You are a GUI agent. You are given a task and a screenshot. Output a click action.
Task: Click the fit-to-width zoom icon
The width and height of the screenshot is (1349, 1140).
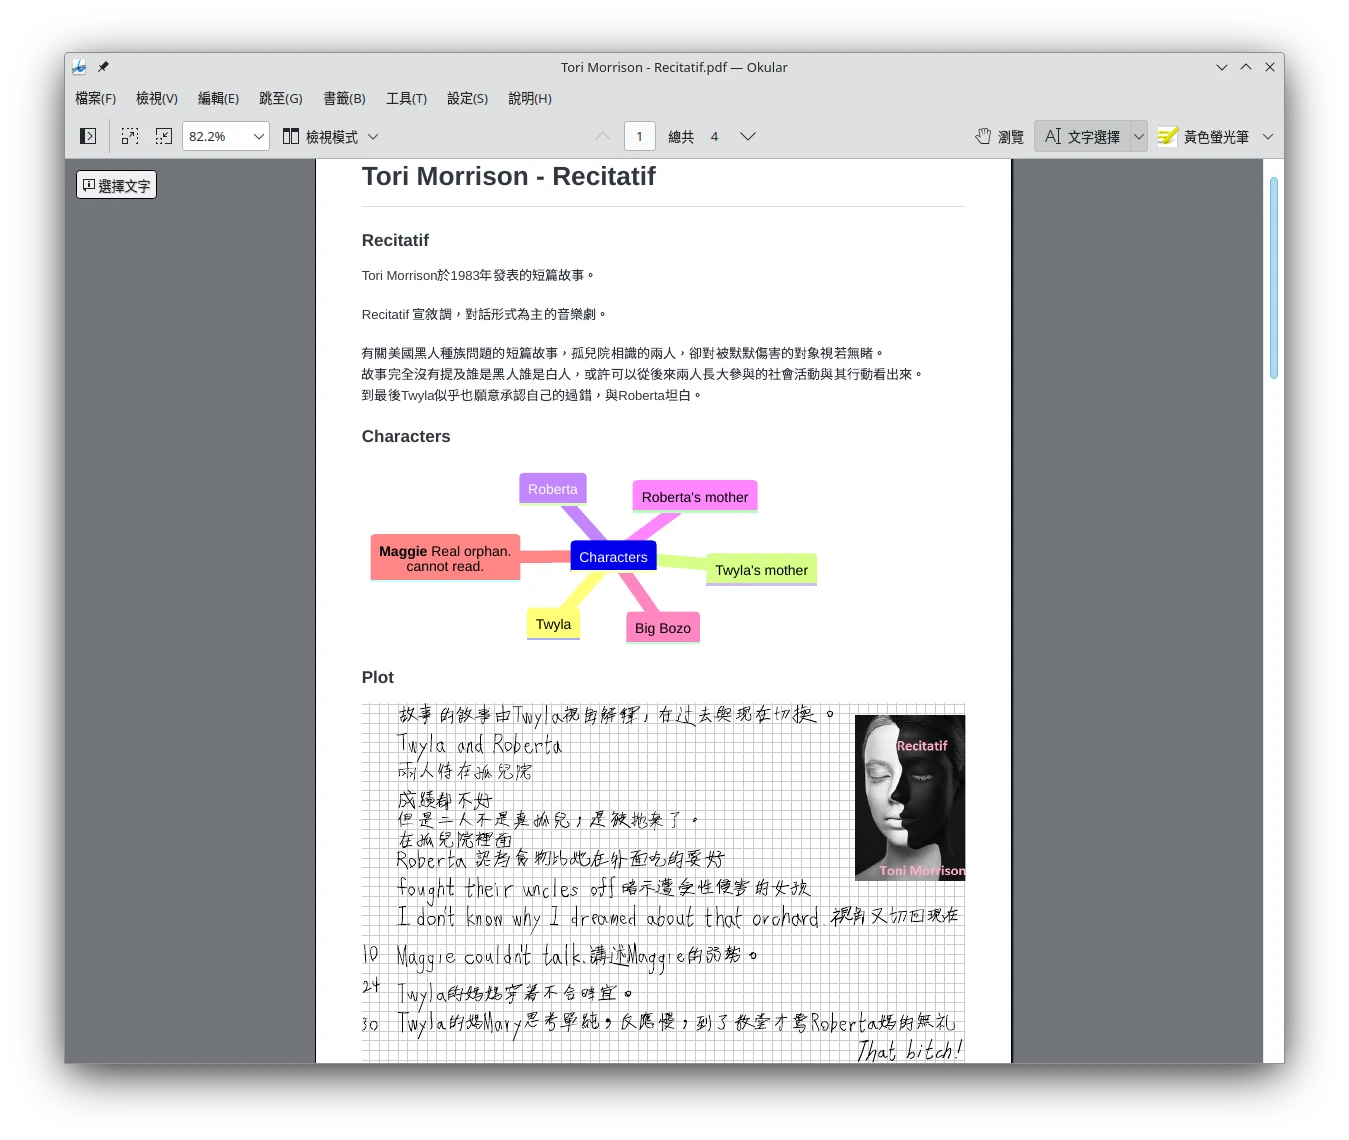pyautogui.click(x=130, y=136)
